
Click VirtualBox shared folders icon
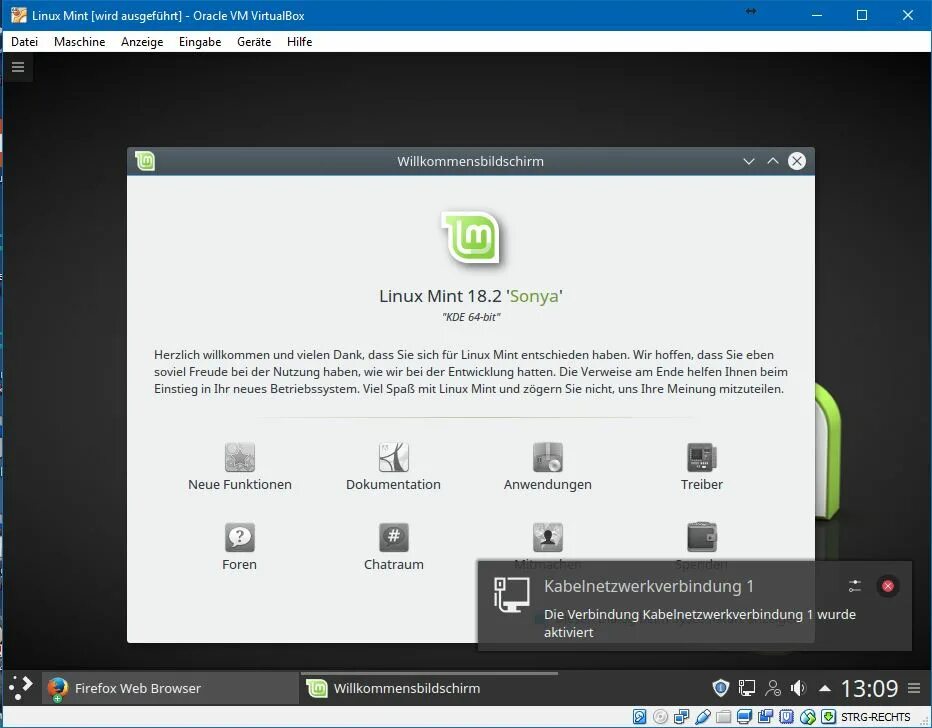[723, 717]
